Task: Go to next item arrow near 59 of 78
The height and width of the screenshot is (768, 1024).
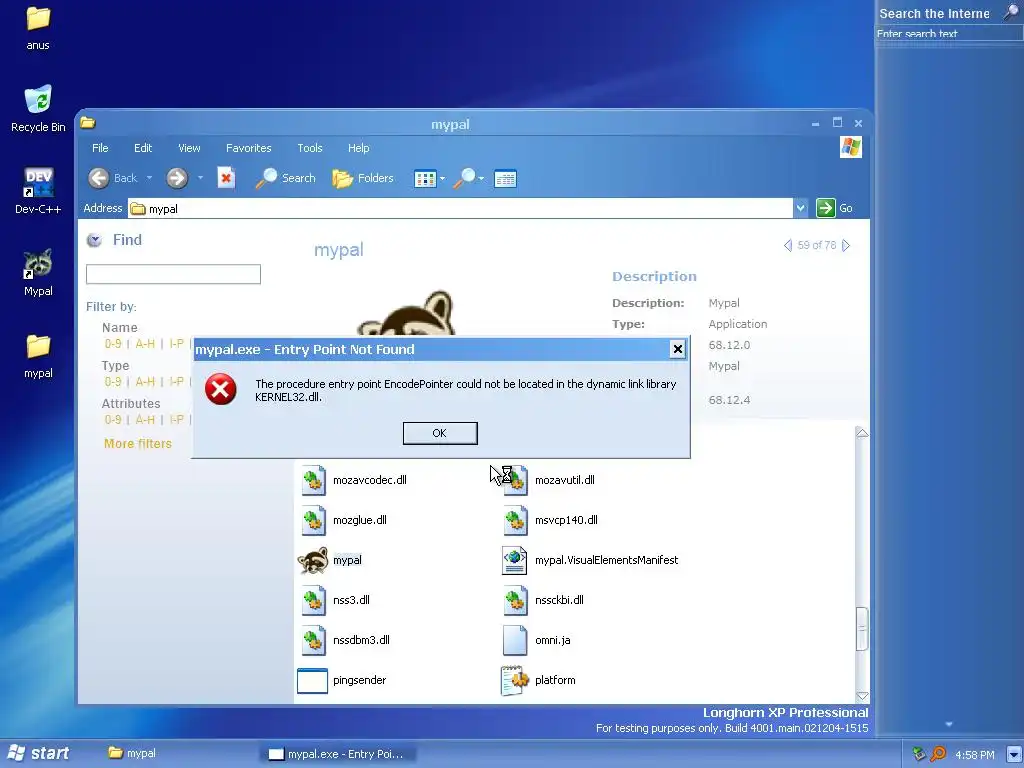Action: 846,246
